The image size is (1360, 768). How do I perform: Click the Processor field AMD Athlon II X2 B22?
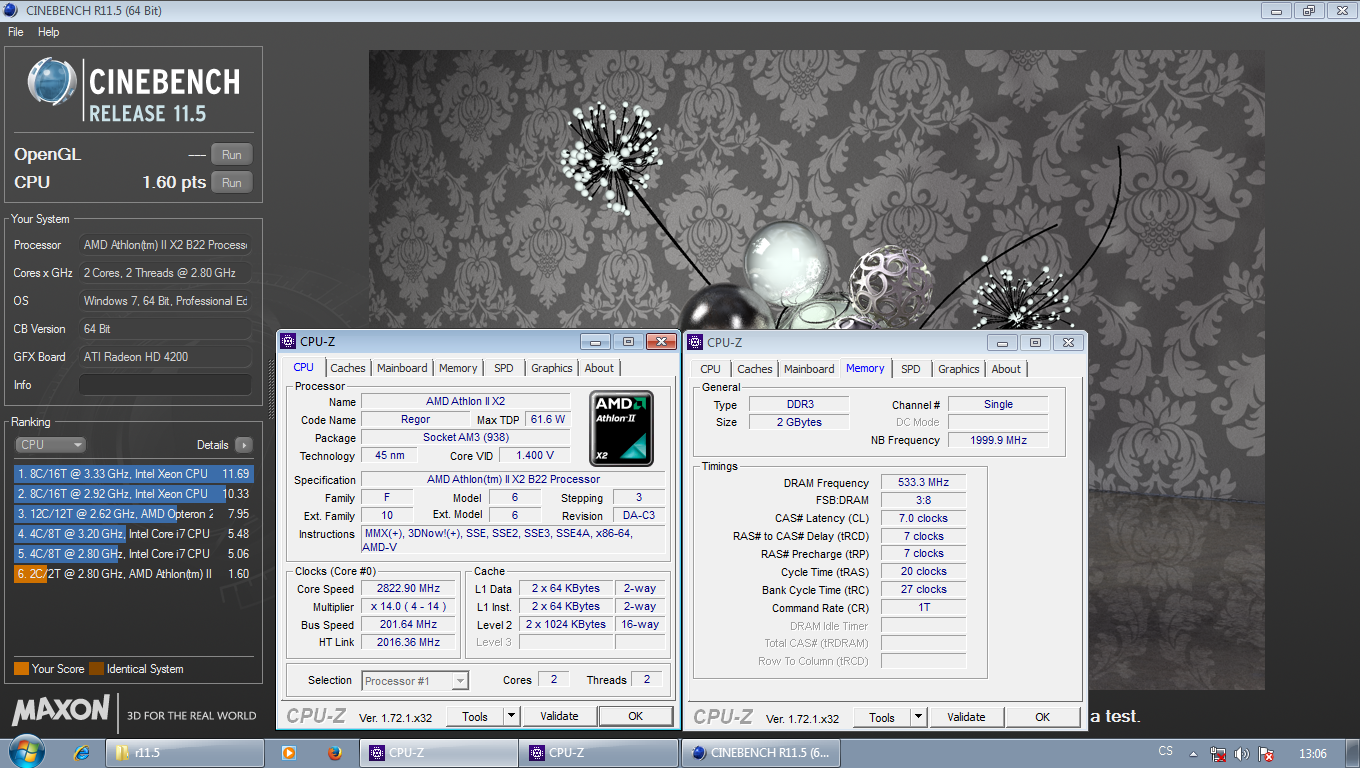tap(166, 245)
